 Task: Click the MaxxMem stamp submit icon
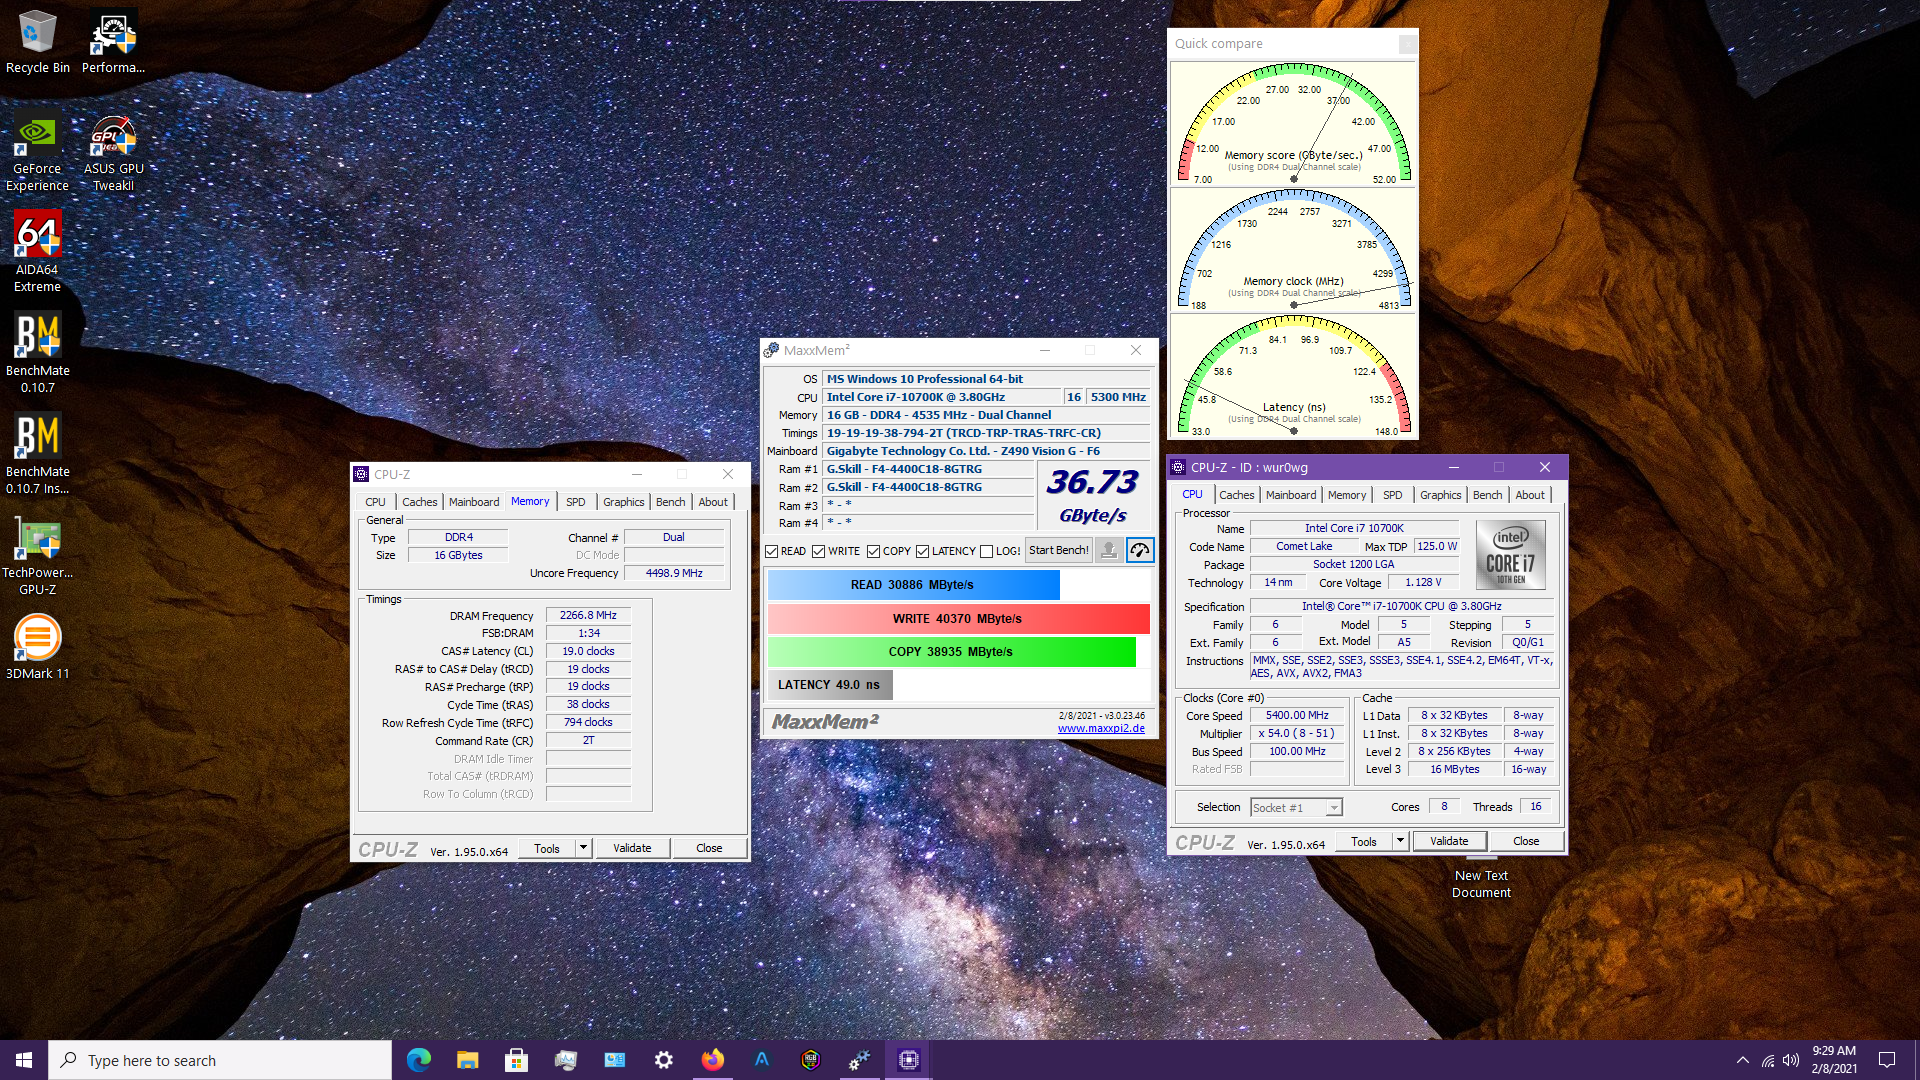(1108, 550)
